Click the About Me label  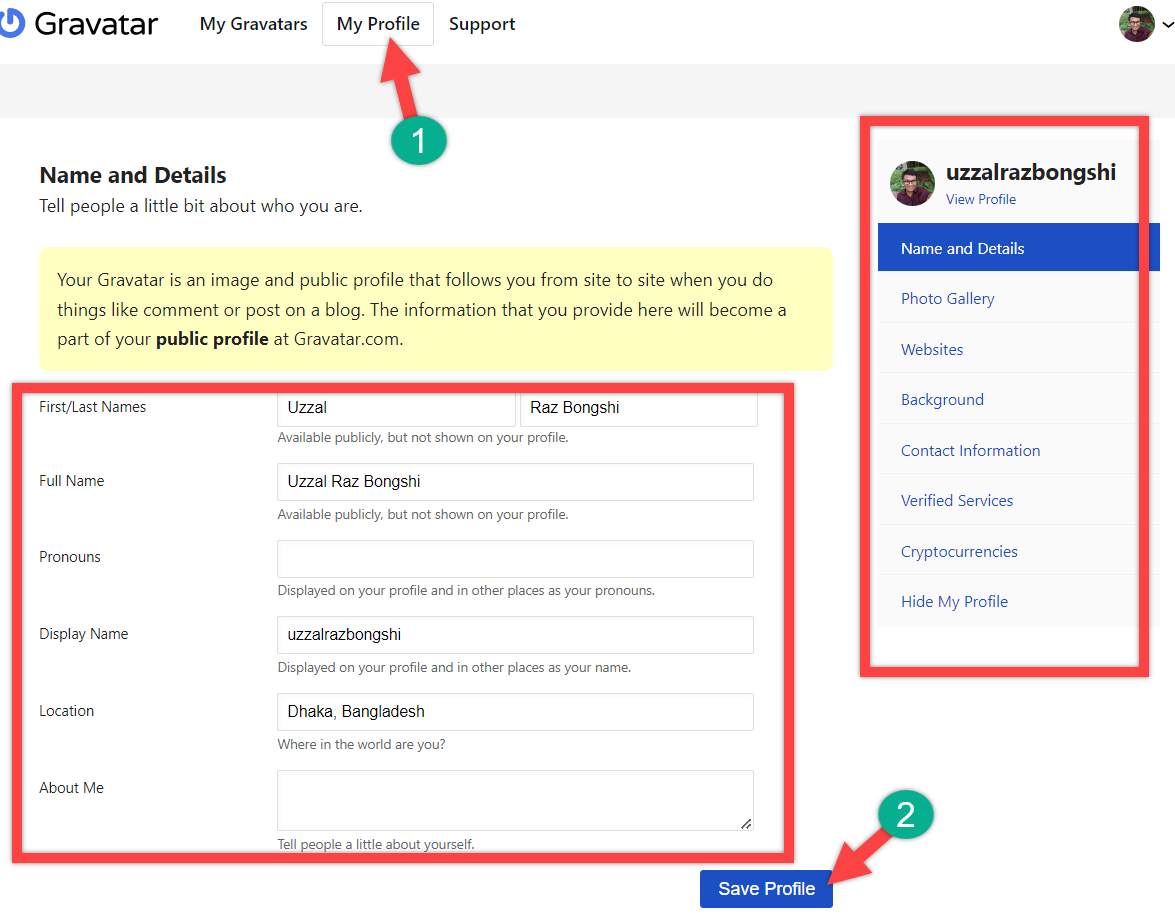pos(71,788)
